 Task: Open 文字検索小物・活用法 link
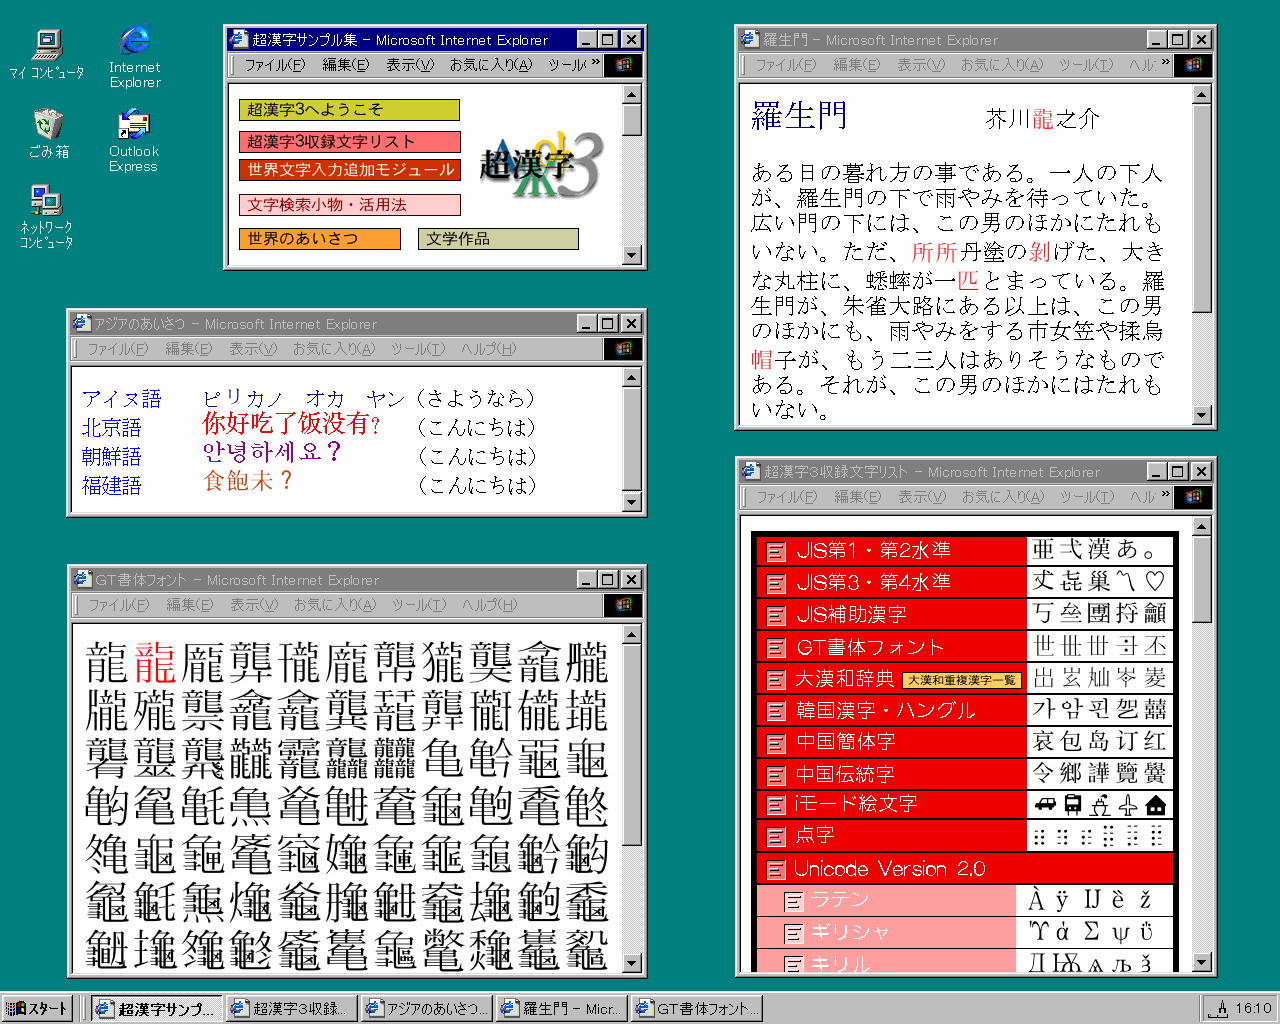click(349, 205)
